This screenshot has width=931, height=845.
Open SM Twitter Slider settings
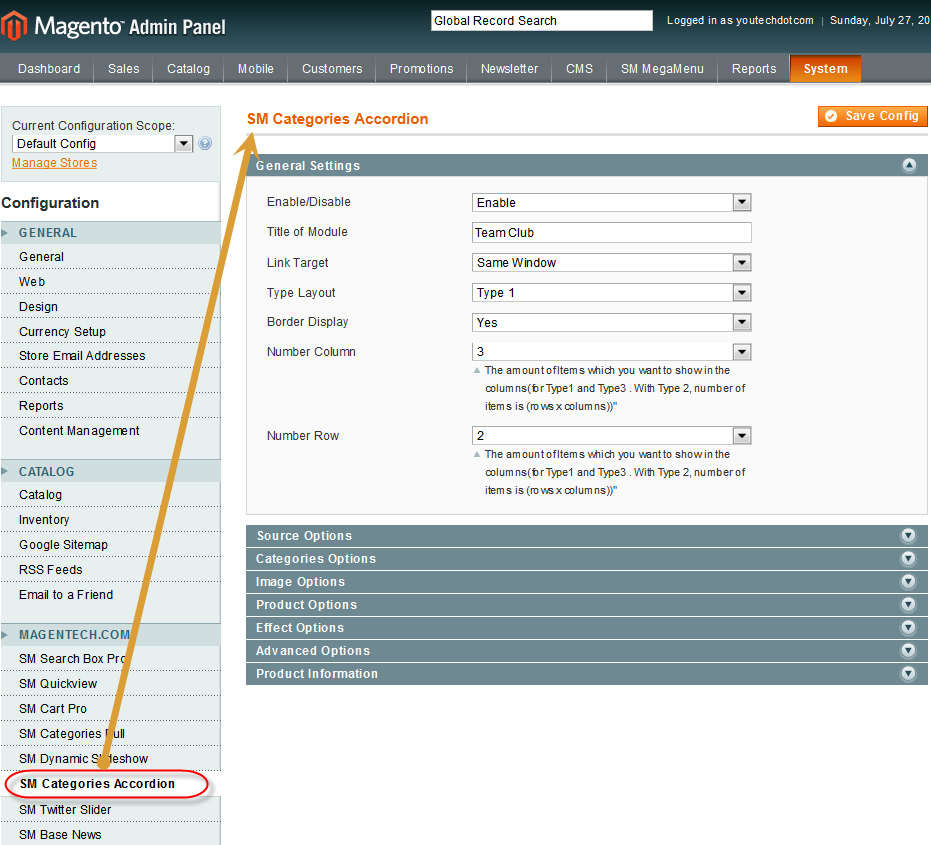coord(110,809)
